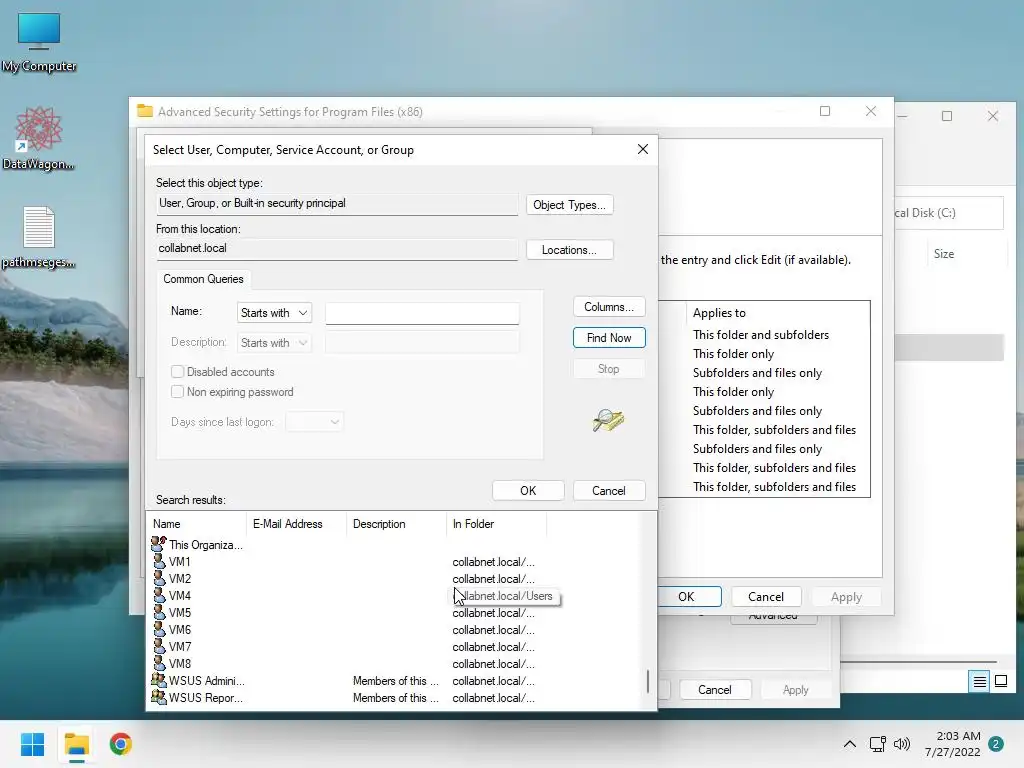Select the VM1 user icon

tap(159, 561)
